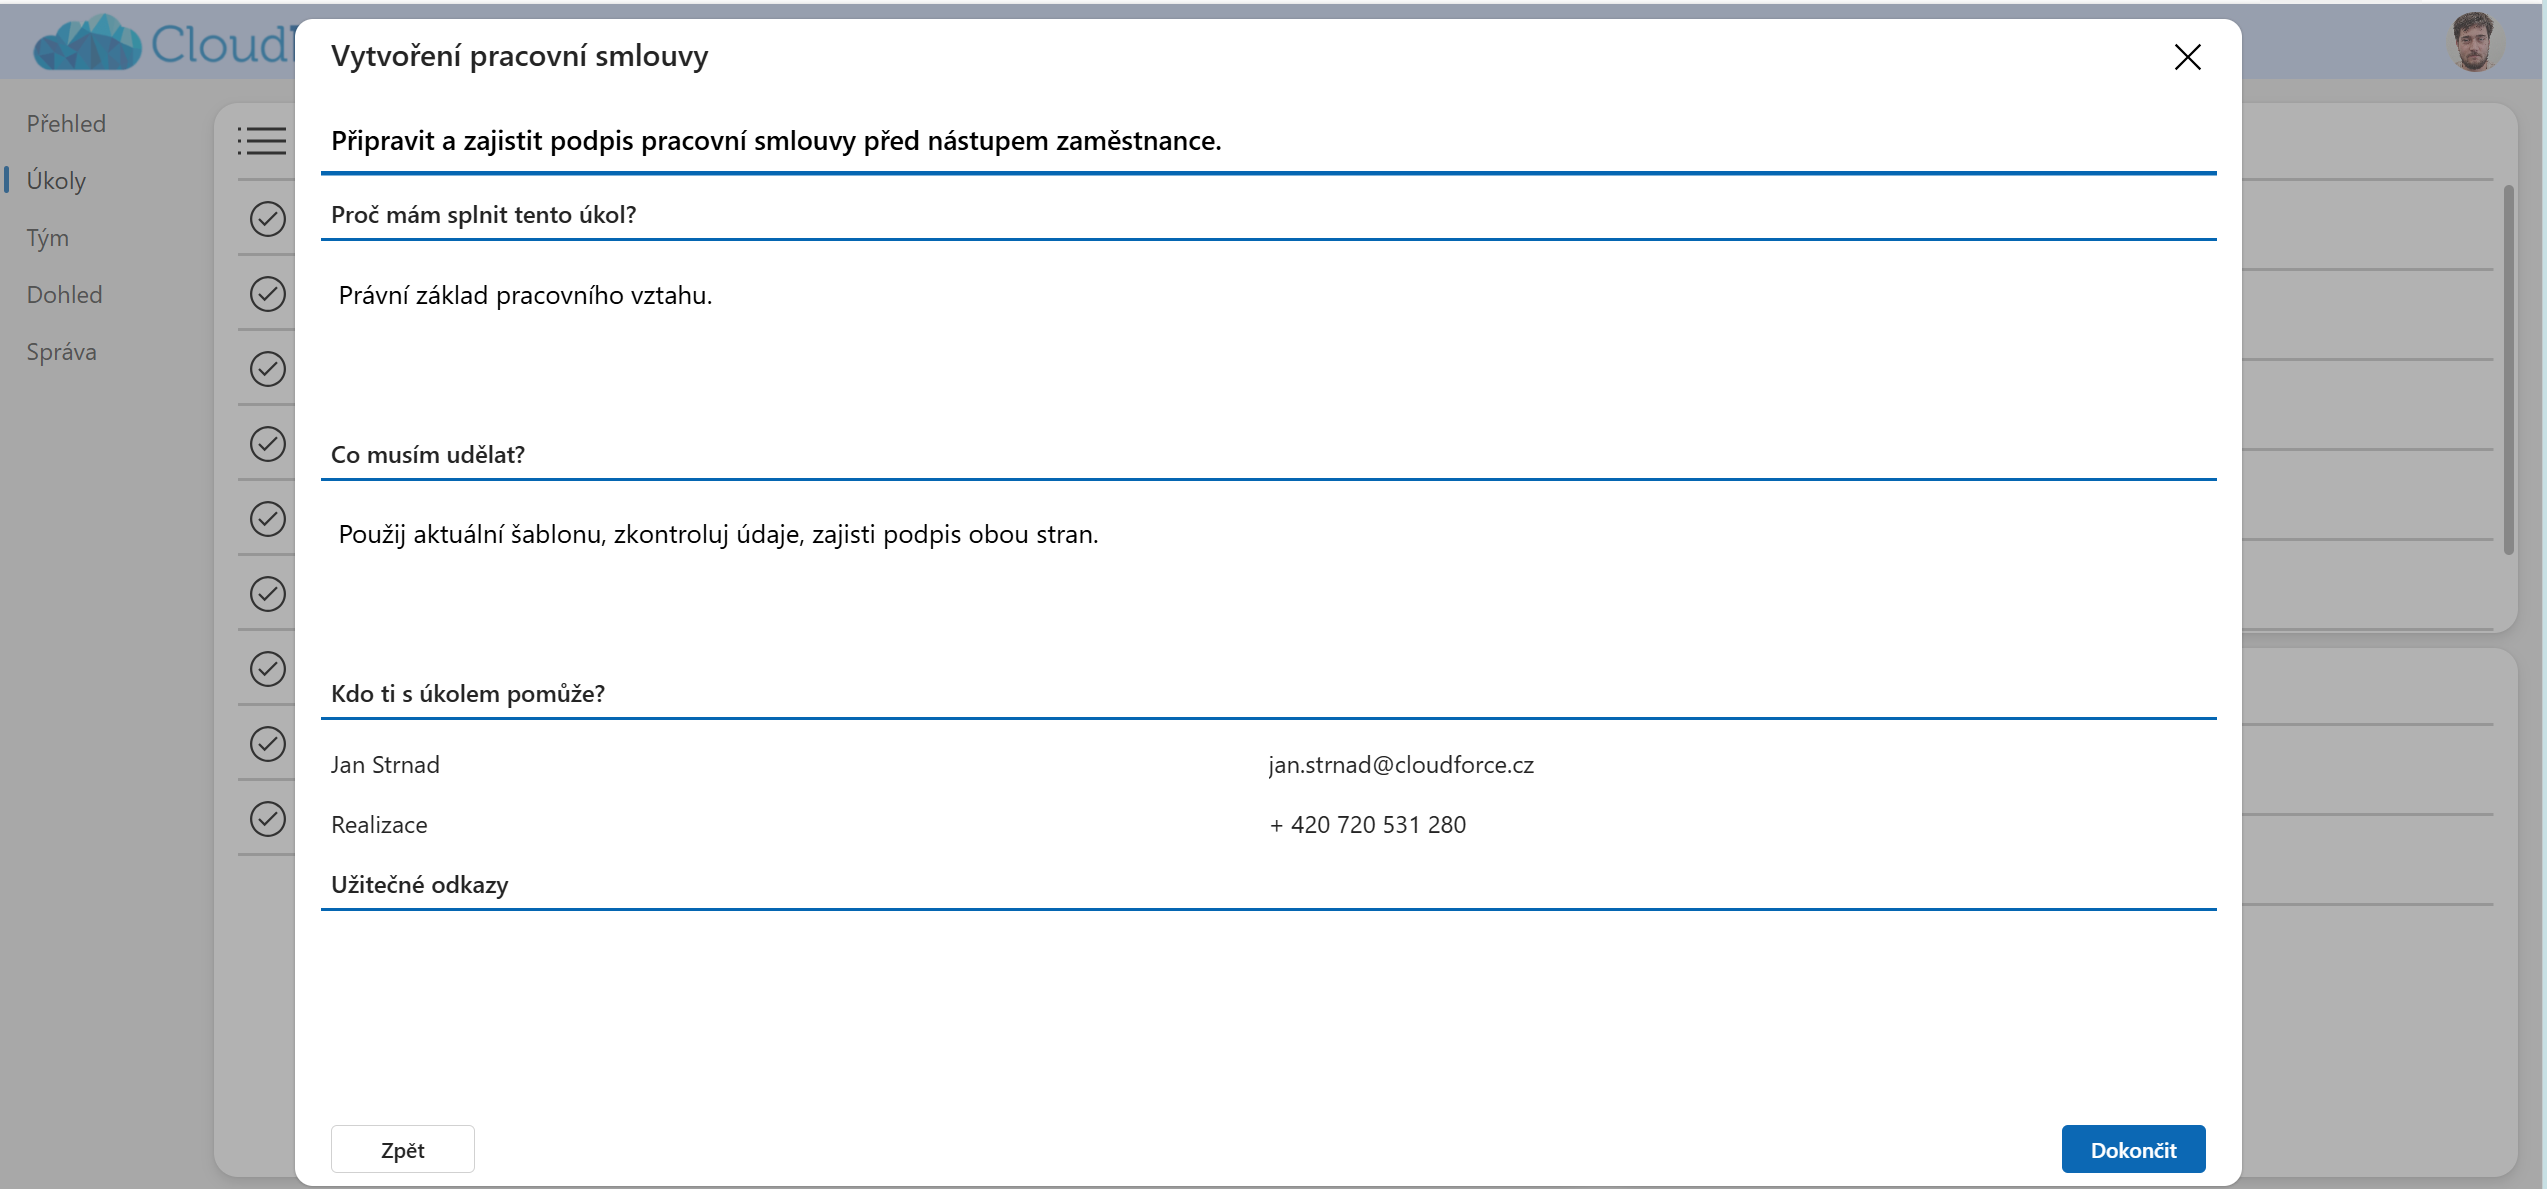This screenshot has height=1189, width=2547.
Task: Close the contract creation dialog
Action: coord(2187,57)
